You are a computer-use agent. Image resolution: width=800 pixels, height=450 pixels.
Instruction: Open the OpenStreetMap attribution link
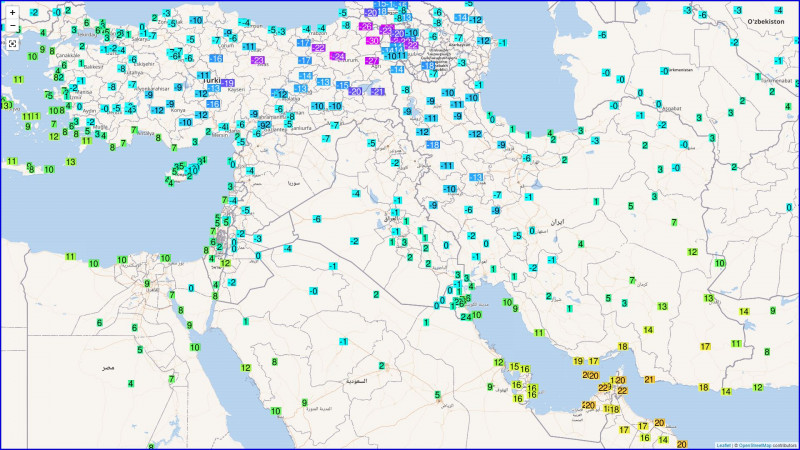tap(755, 445)
